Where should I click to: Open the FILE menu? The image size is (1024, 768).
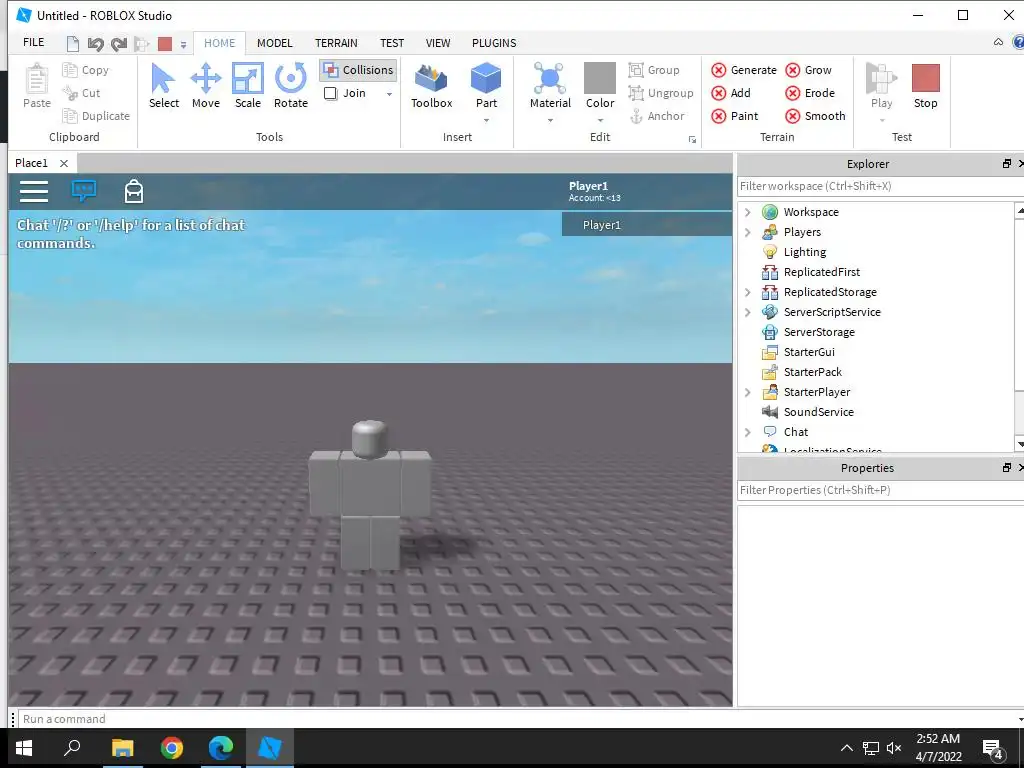pos(33,42)
